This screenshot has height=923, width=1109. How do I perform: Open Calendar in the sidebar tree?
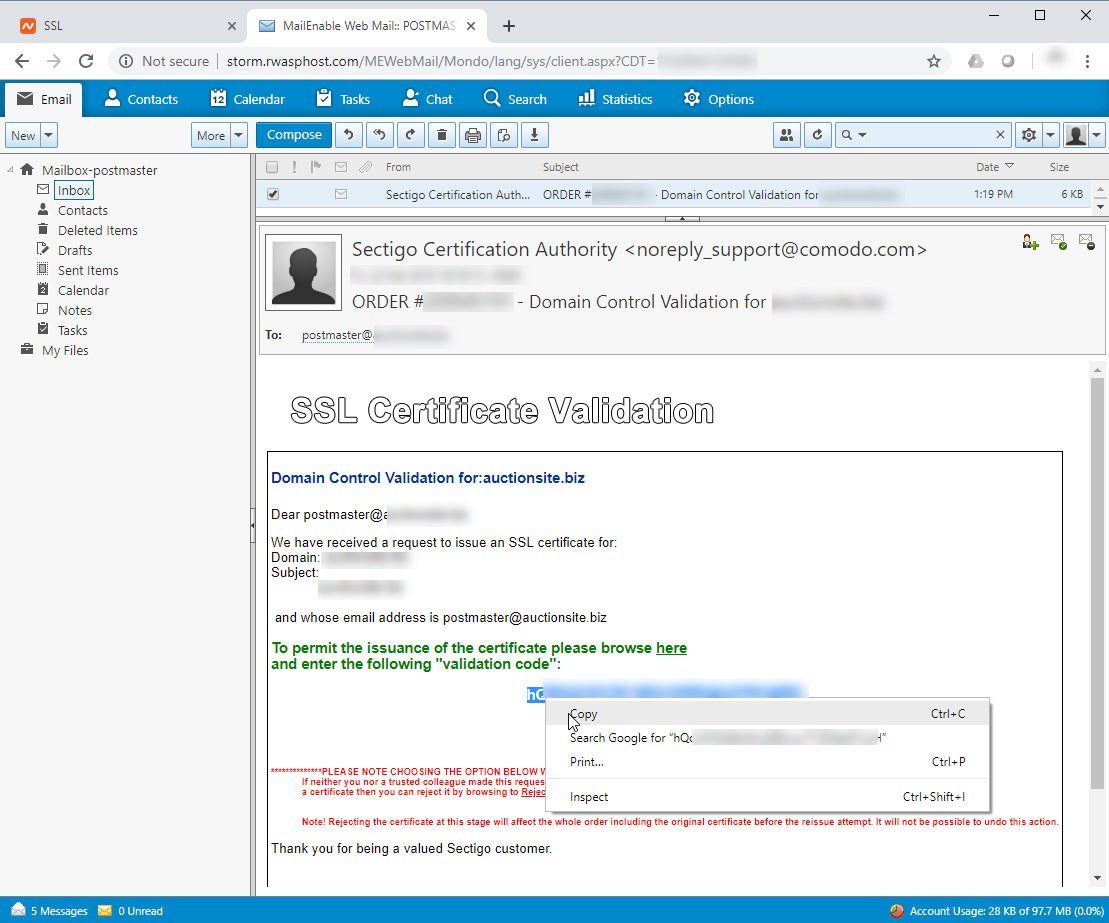[83, 290]
